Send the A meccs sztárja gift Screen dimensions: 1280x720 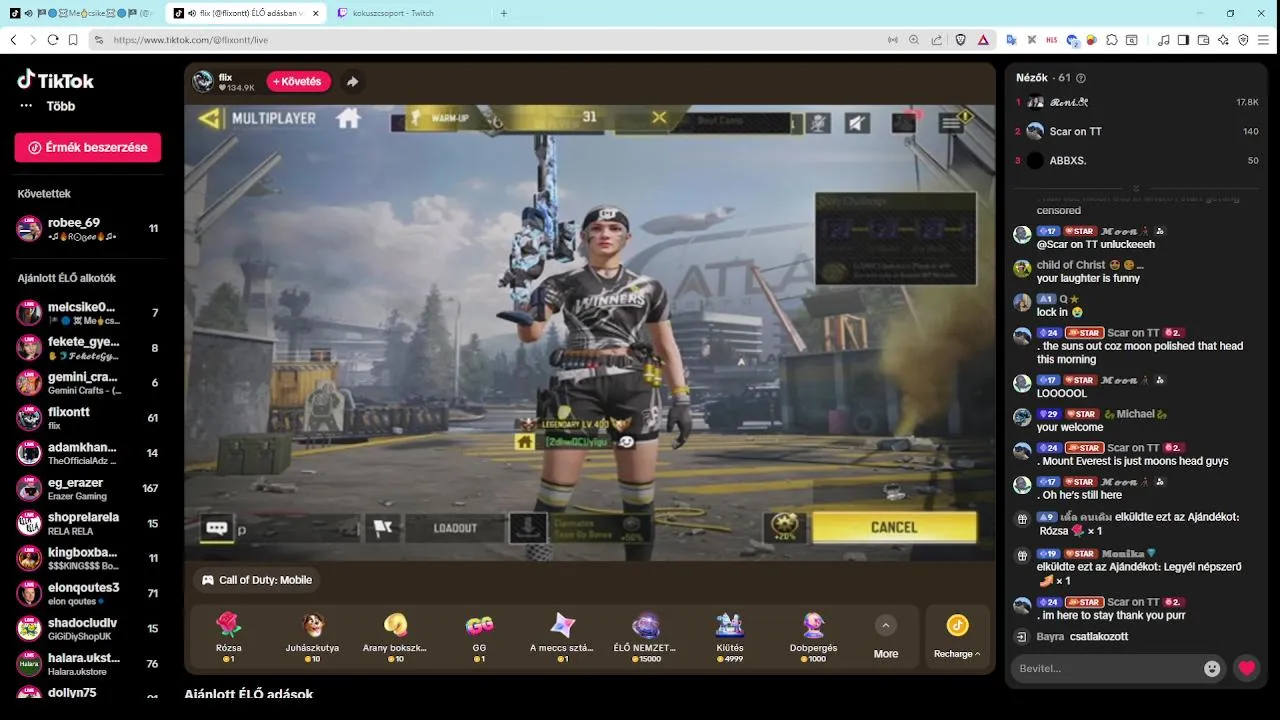click(x=562, y=637)
